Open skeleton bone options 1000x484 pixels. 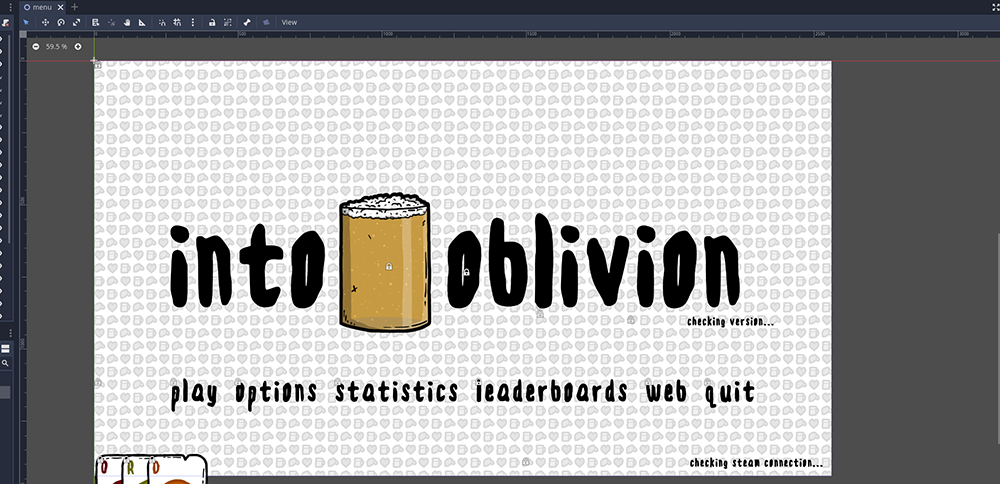(x=247, y=22)
